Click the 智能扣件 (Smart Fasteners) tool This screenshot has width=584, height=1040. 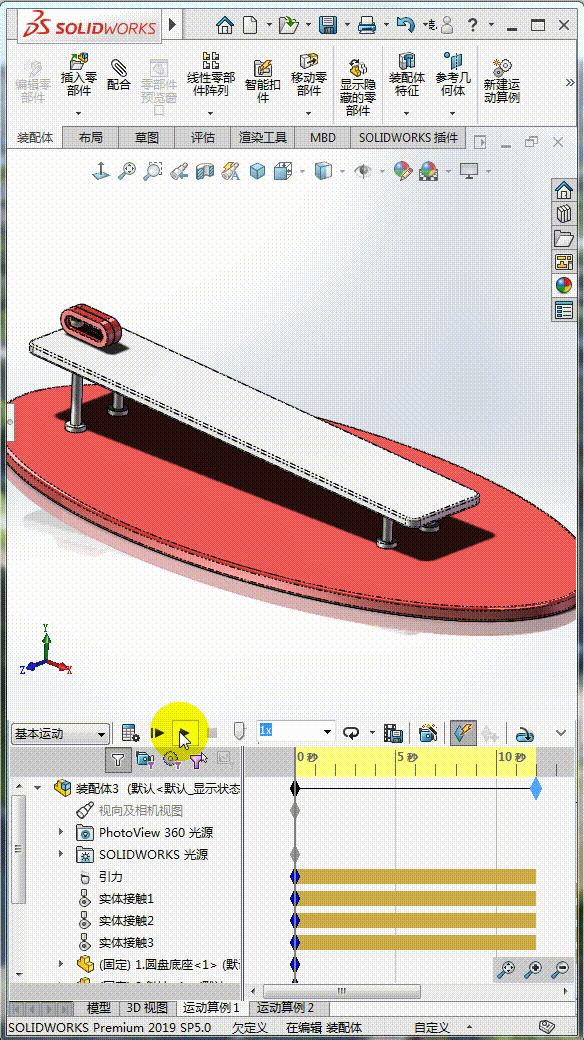click(263, 81)
